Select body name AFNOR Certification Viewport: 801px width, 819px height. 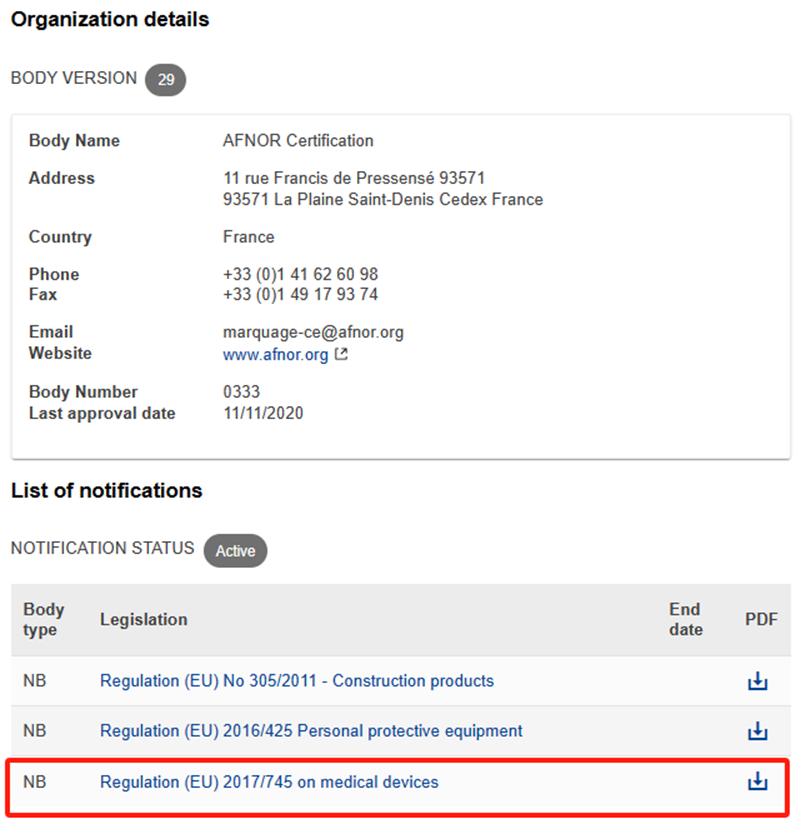click(298, 141)
